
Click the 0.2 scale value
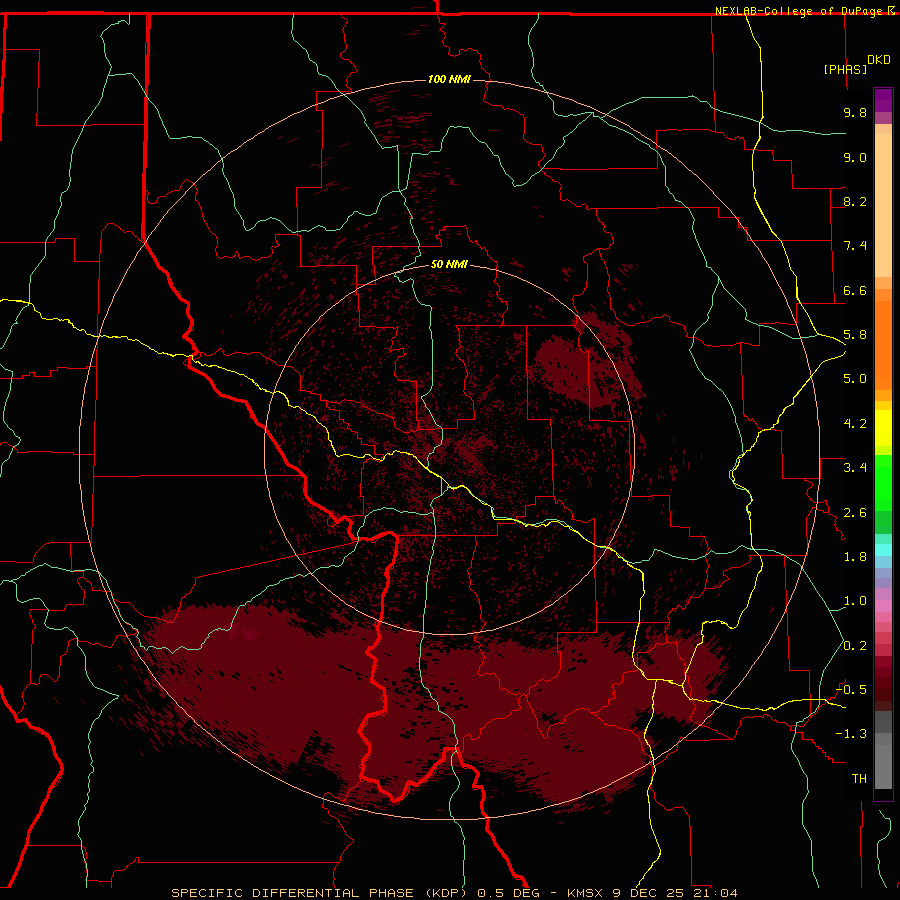click(x=855, y=646)
